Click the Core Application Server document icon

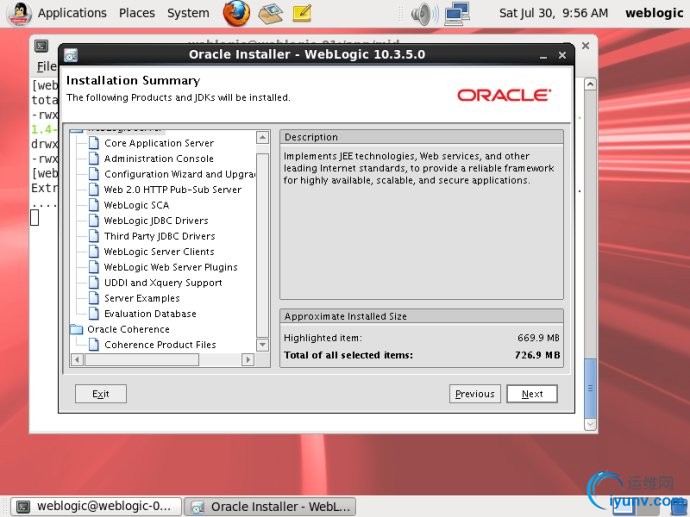pos(93,143)
